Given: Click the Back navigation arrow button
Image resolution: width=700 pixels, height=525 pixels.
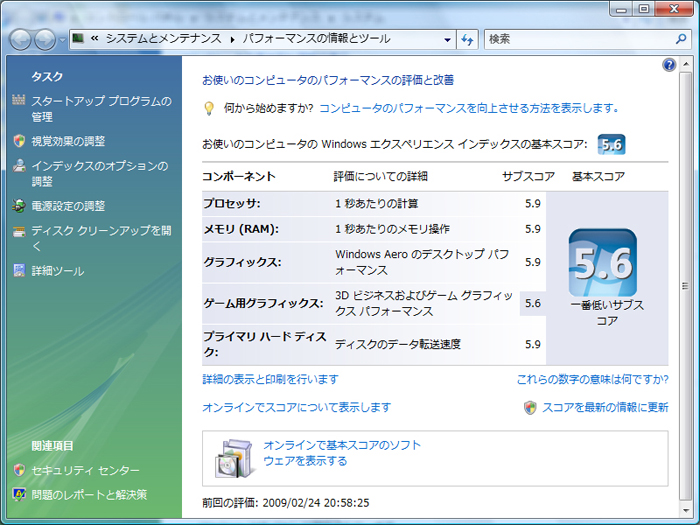Looking at the screenshot, I should coord(21,40).
